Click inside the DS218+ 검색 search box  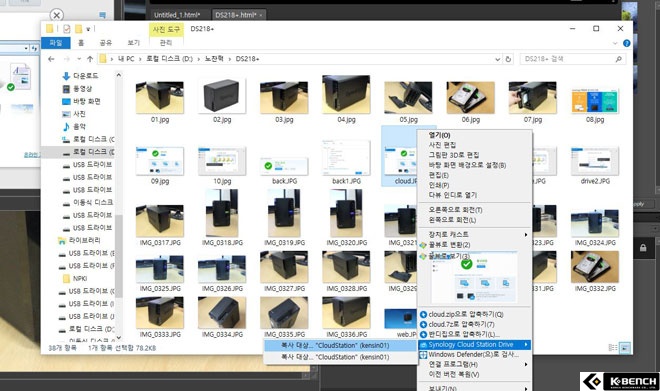click(x=567, y=59)
